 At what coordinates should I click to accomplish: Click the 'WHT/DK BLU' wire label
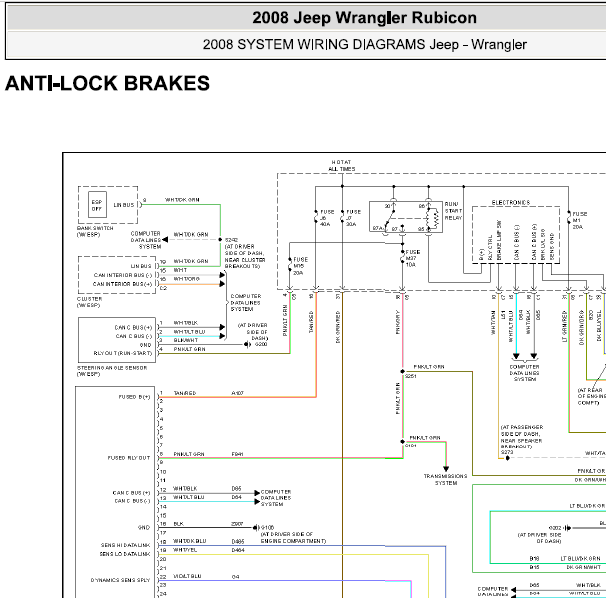[189, 541]
